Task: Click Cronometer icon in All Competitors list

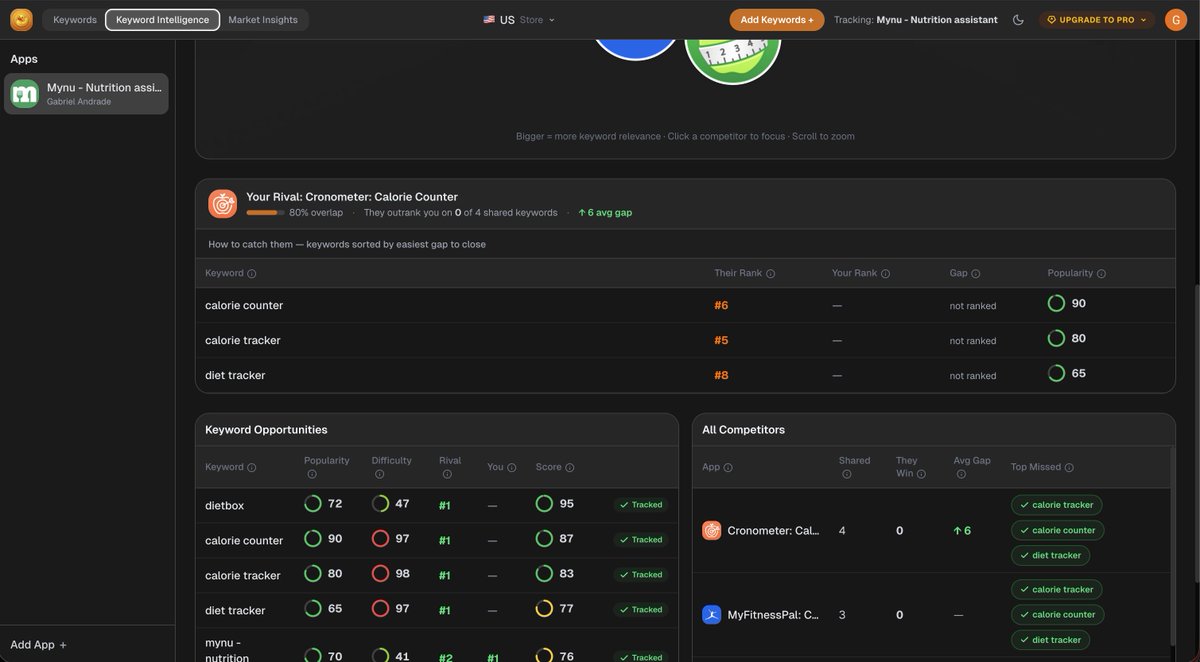Action: pyautogui.click(x=712, y=531)
